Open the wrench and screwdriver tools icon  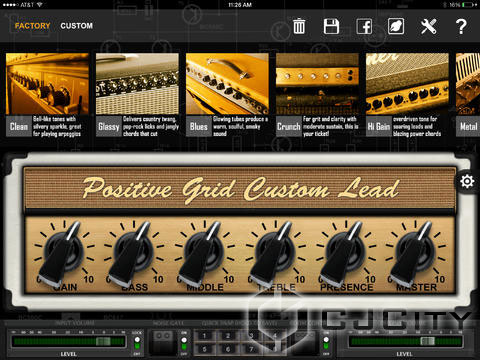click(x=428, y=26)
